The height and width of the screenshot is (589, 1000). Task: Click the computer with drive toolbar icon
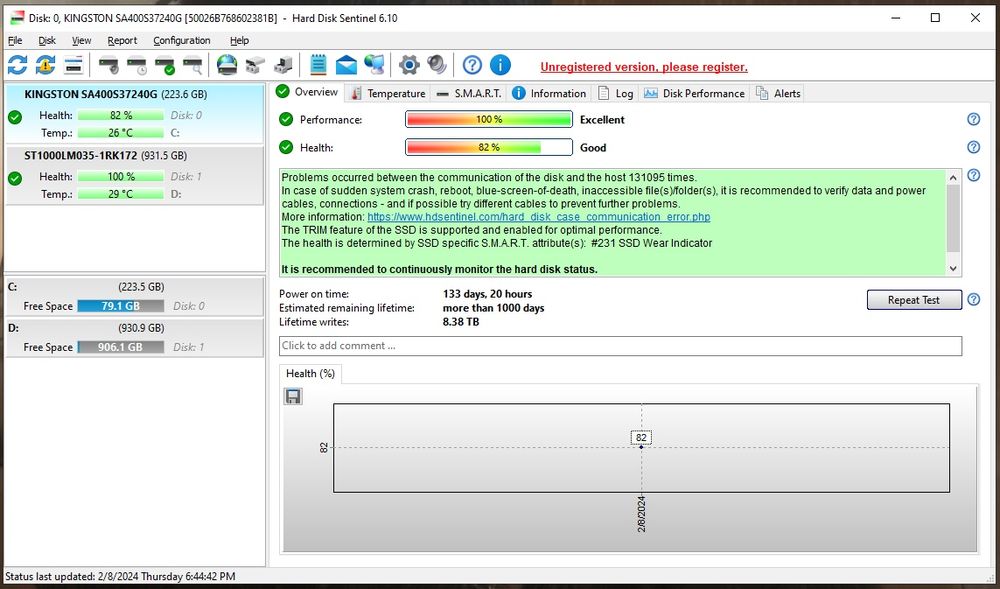click(x=283, y=65)
